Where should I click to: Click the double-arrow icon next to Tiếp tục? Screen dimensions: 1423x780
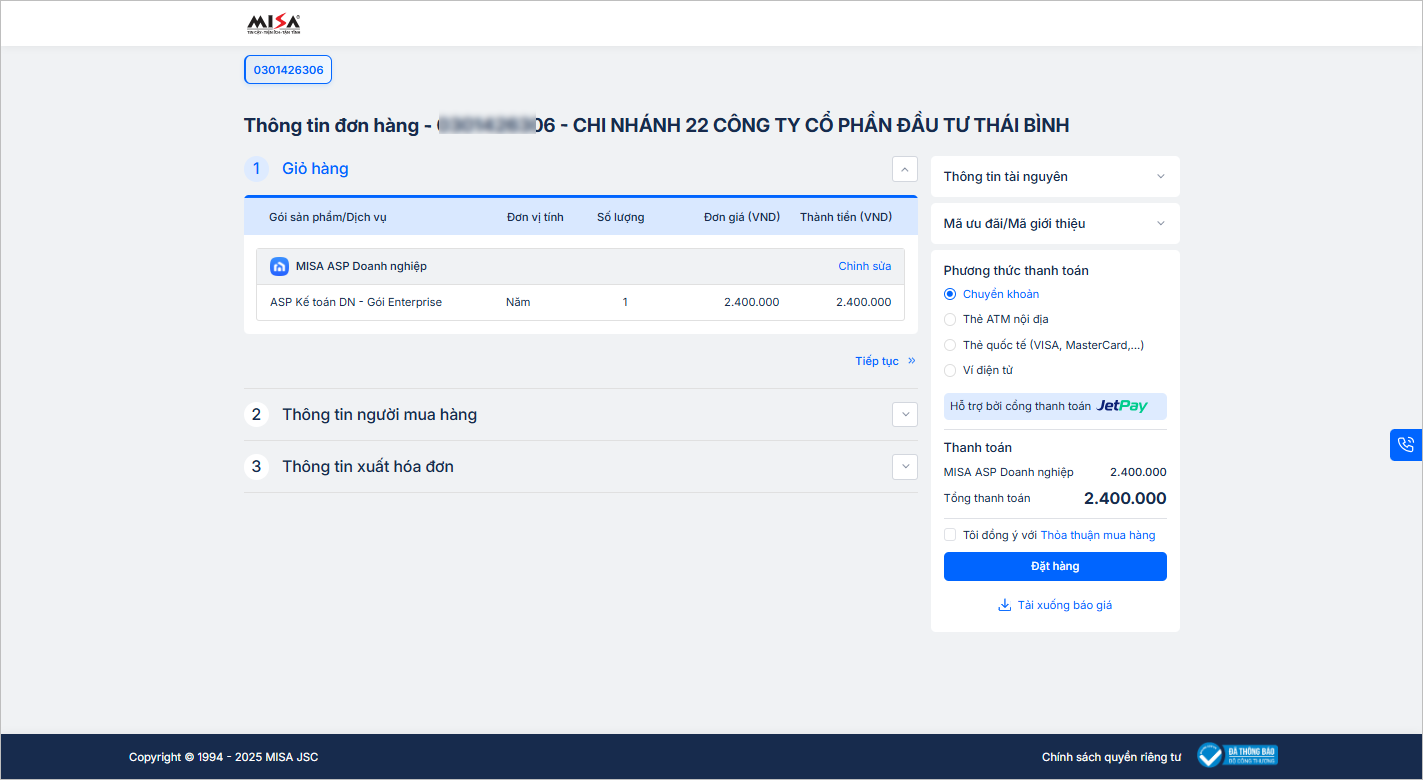912,361
